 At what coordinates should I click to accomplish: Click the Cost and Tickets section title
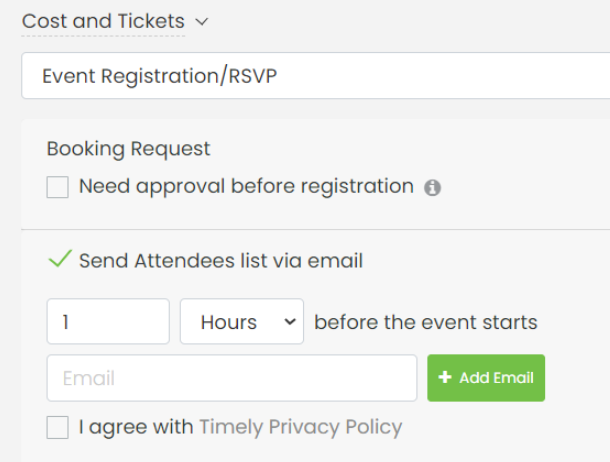[x=103, y=21]
